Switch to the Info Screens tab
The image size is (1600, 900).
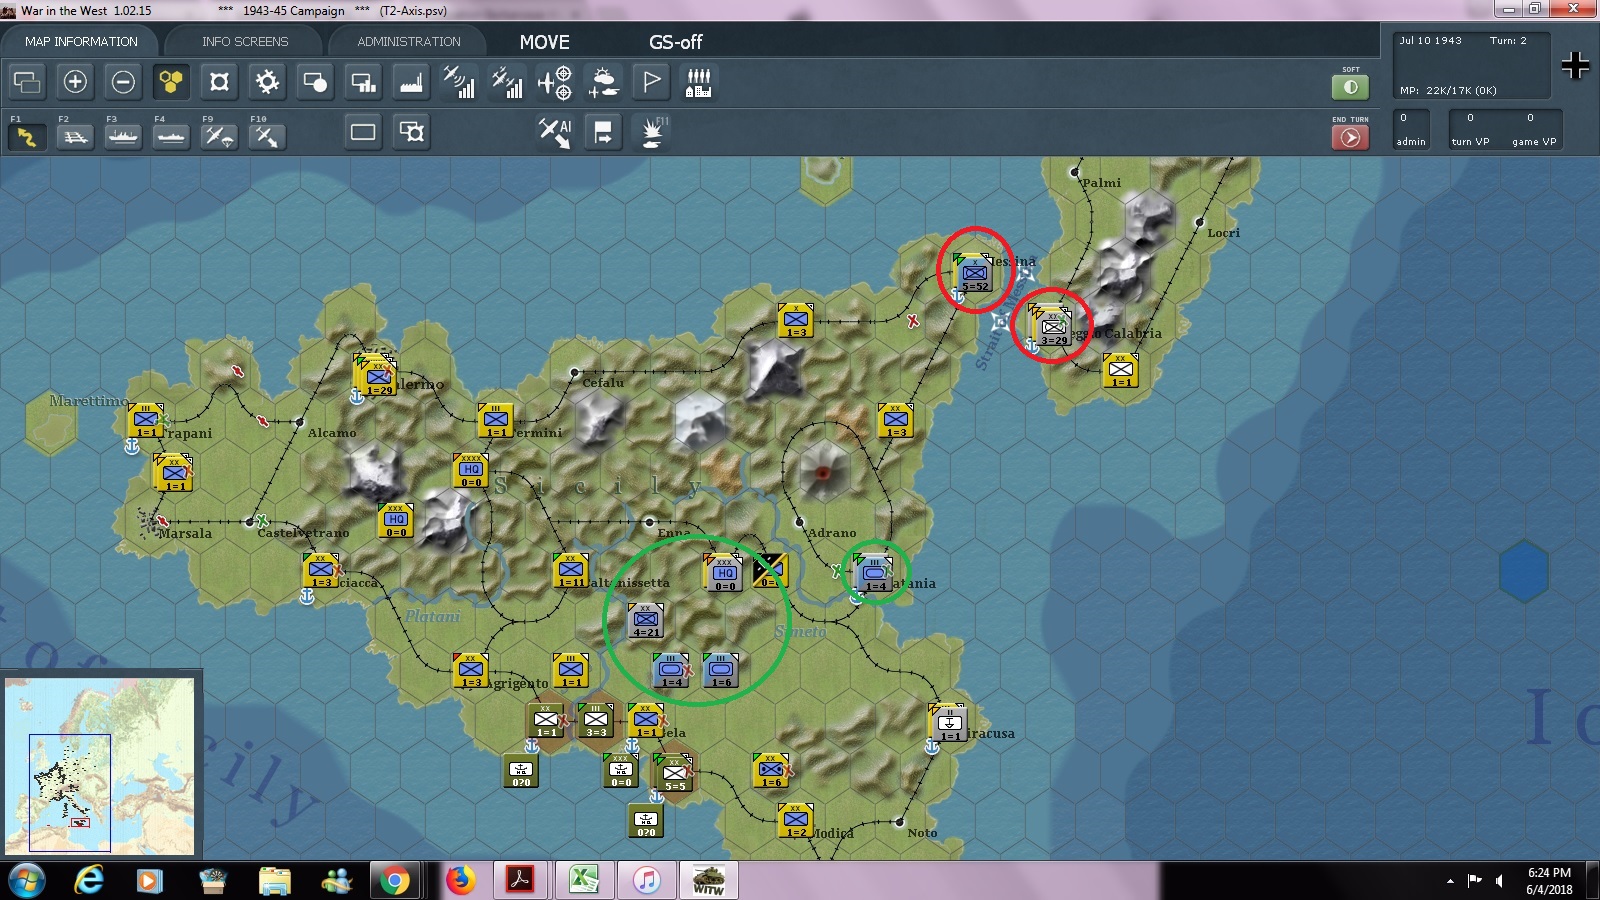point(245,42)
